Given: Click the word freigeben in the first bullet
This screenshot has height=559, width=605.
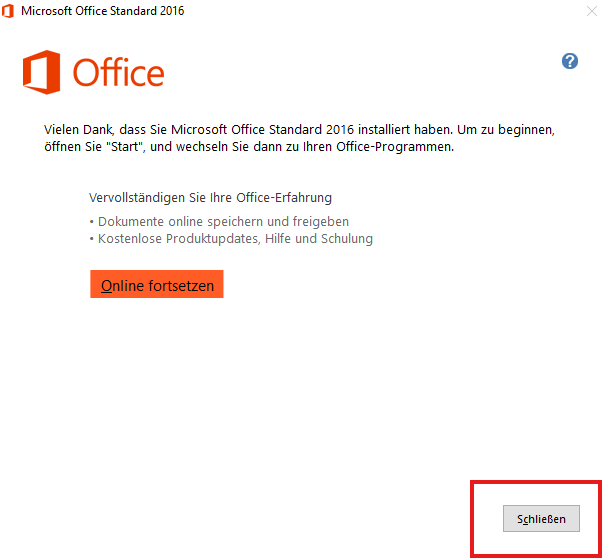Looking at the screenshot, I should 321,221.
